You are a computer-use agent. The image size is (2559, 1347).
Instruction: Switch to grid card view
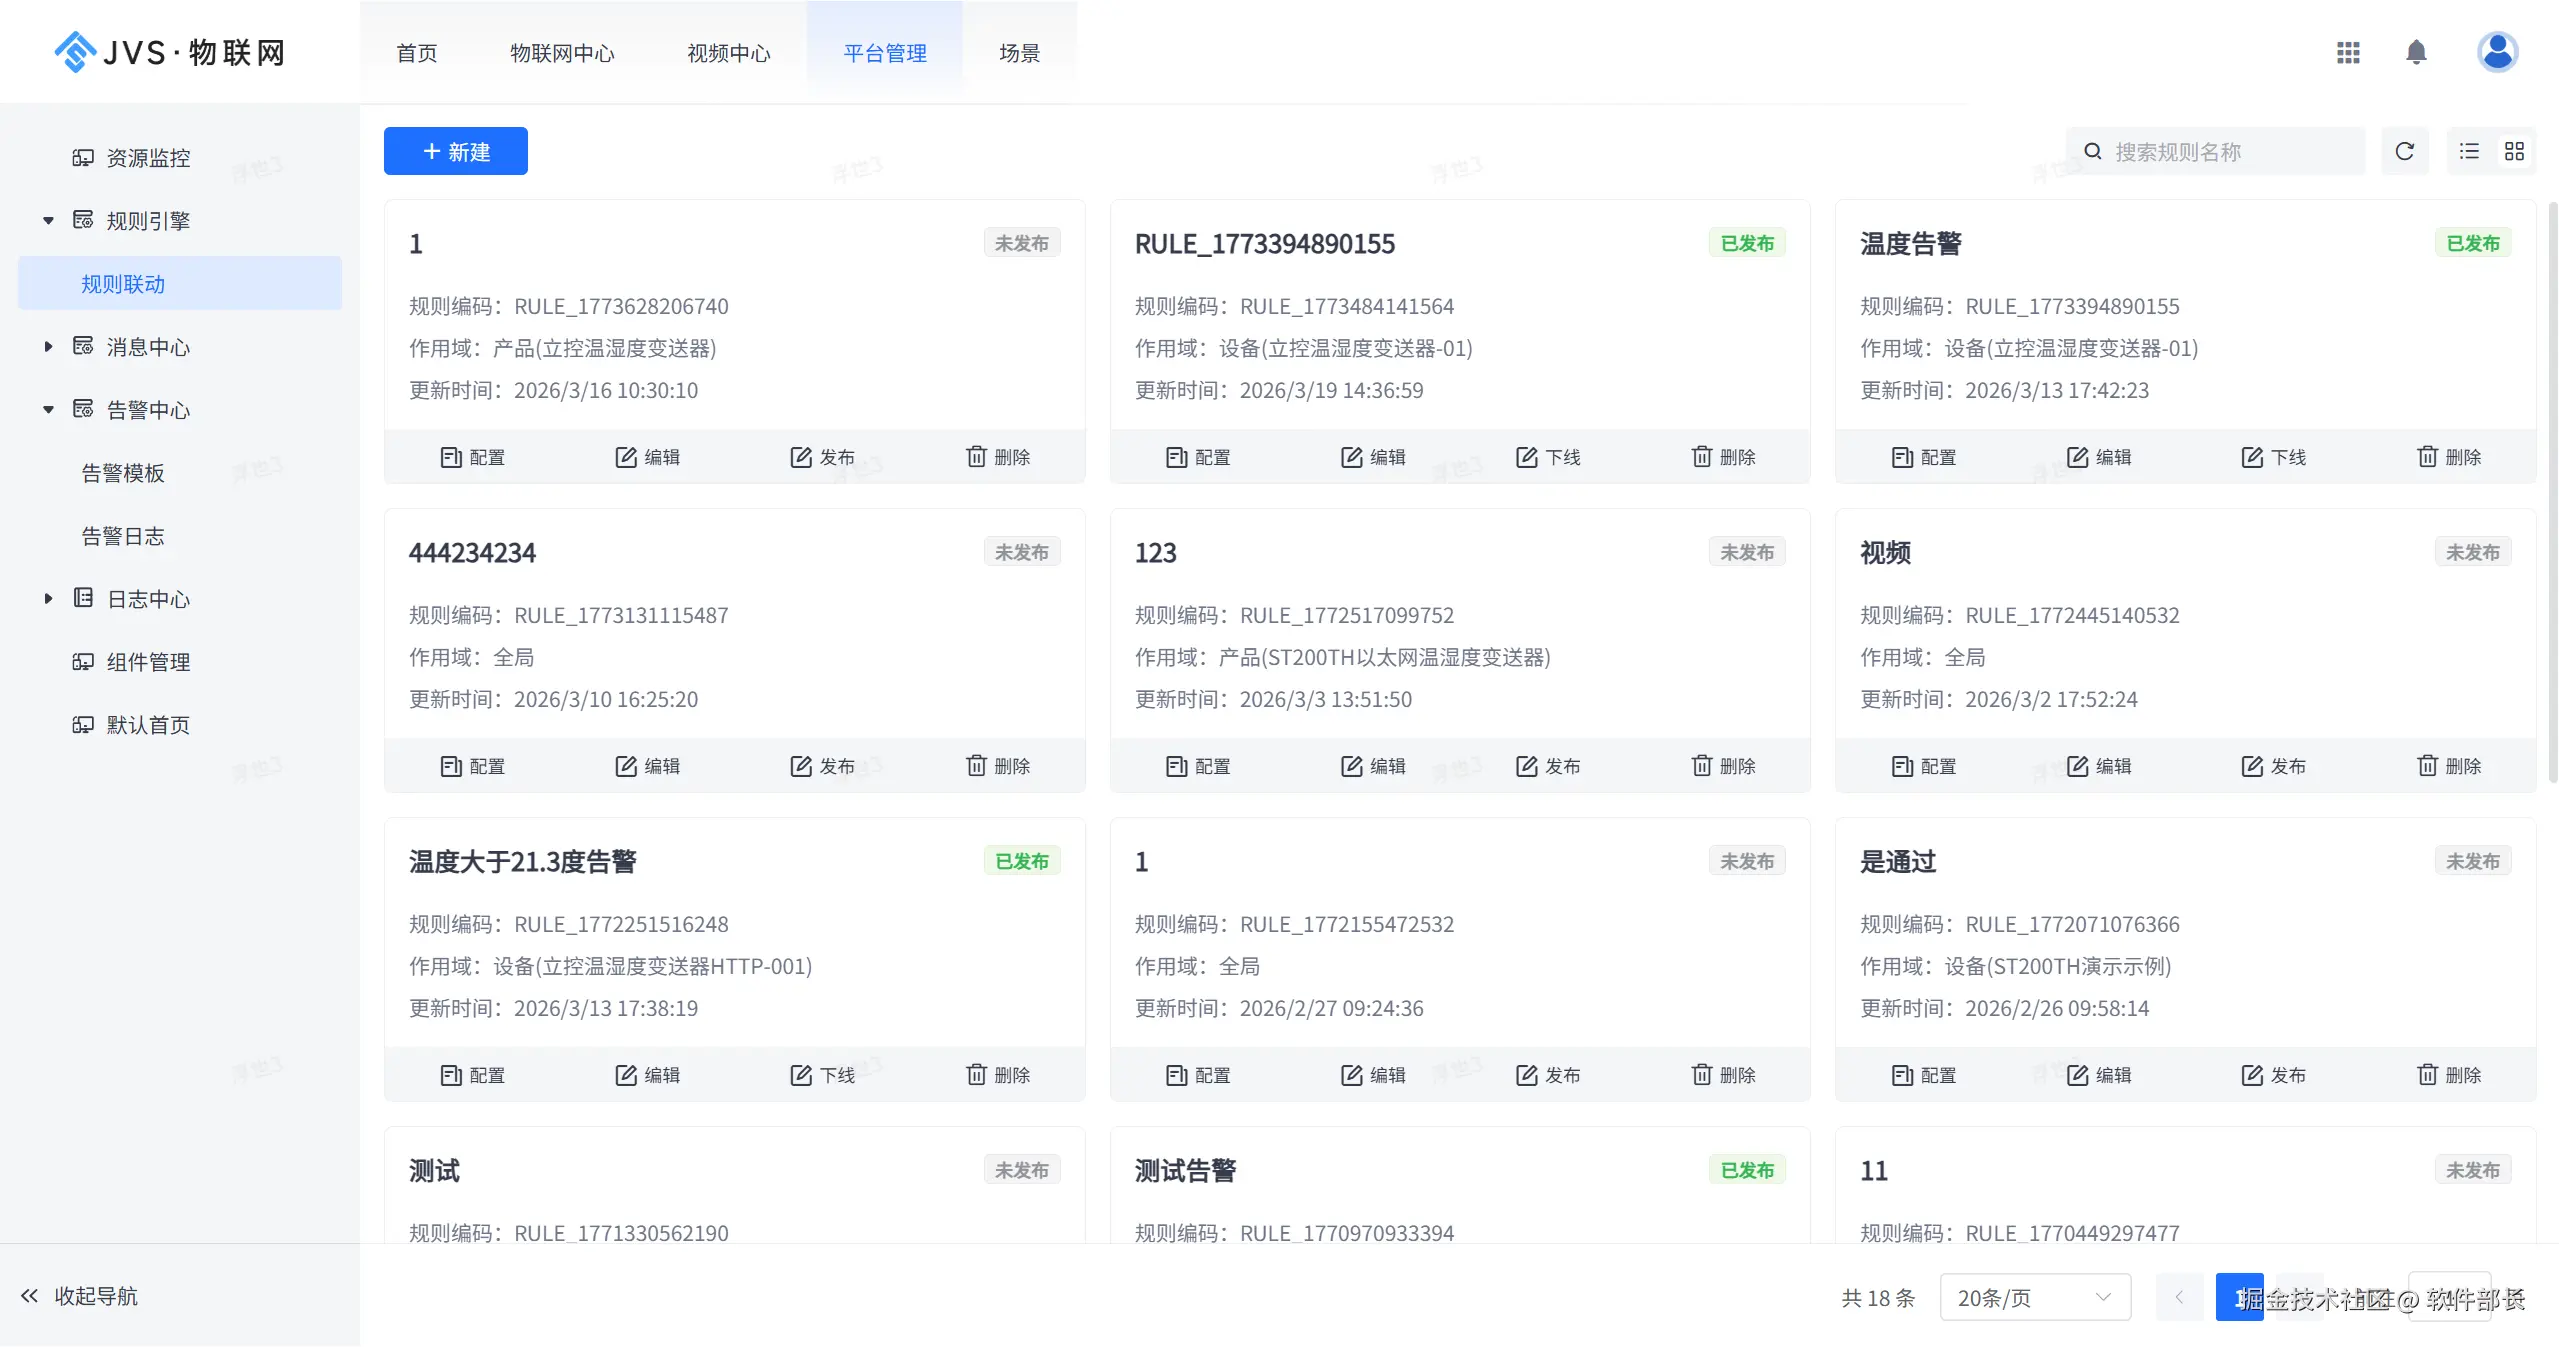pyautogui.click(x=2514, y=151)
